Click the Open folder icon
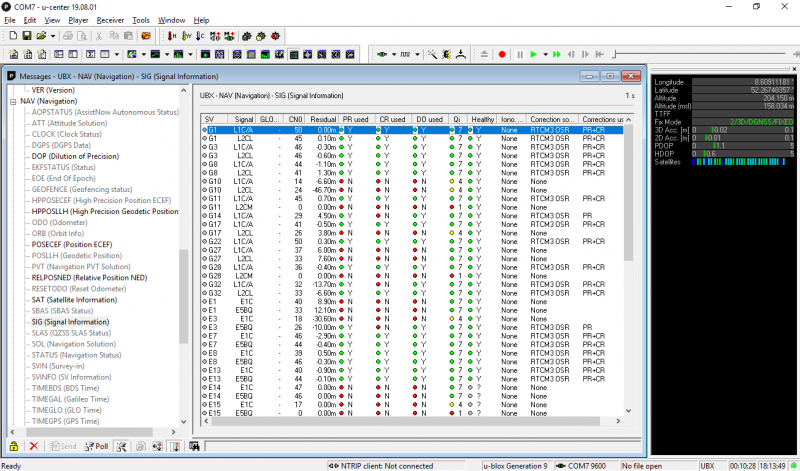800x471 pixels. point(41,36)
